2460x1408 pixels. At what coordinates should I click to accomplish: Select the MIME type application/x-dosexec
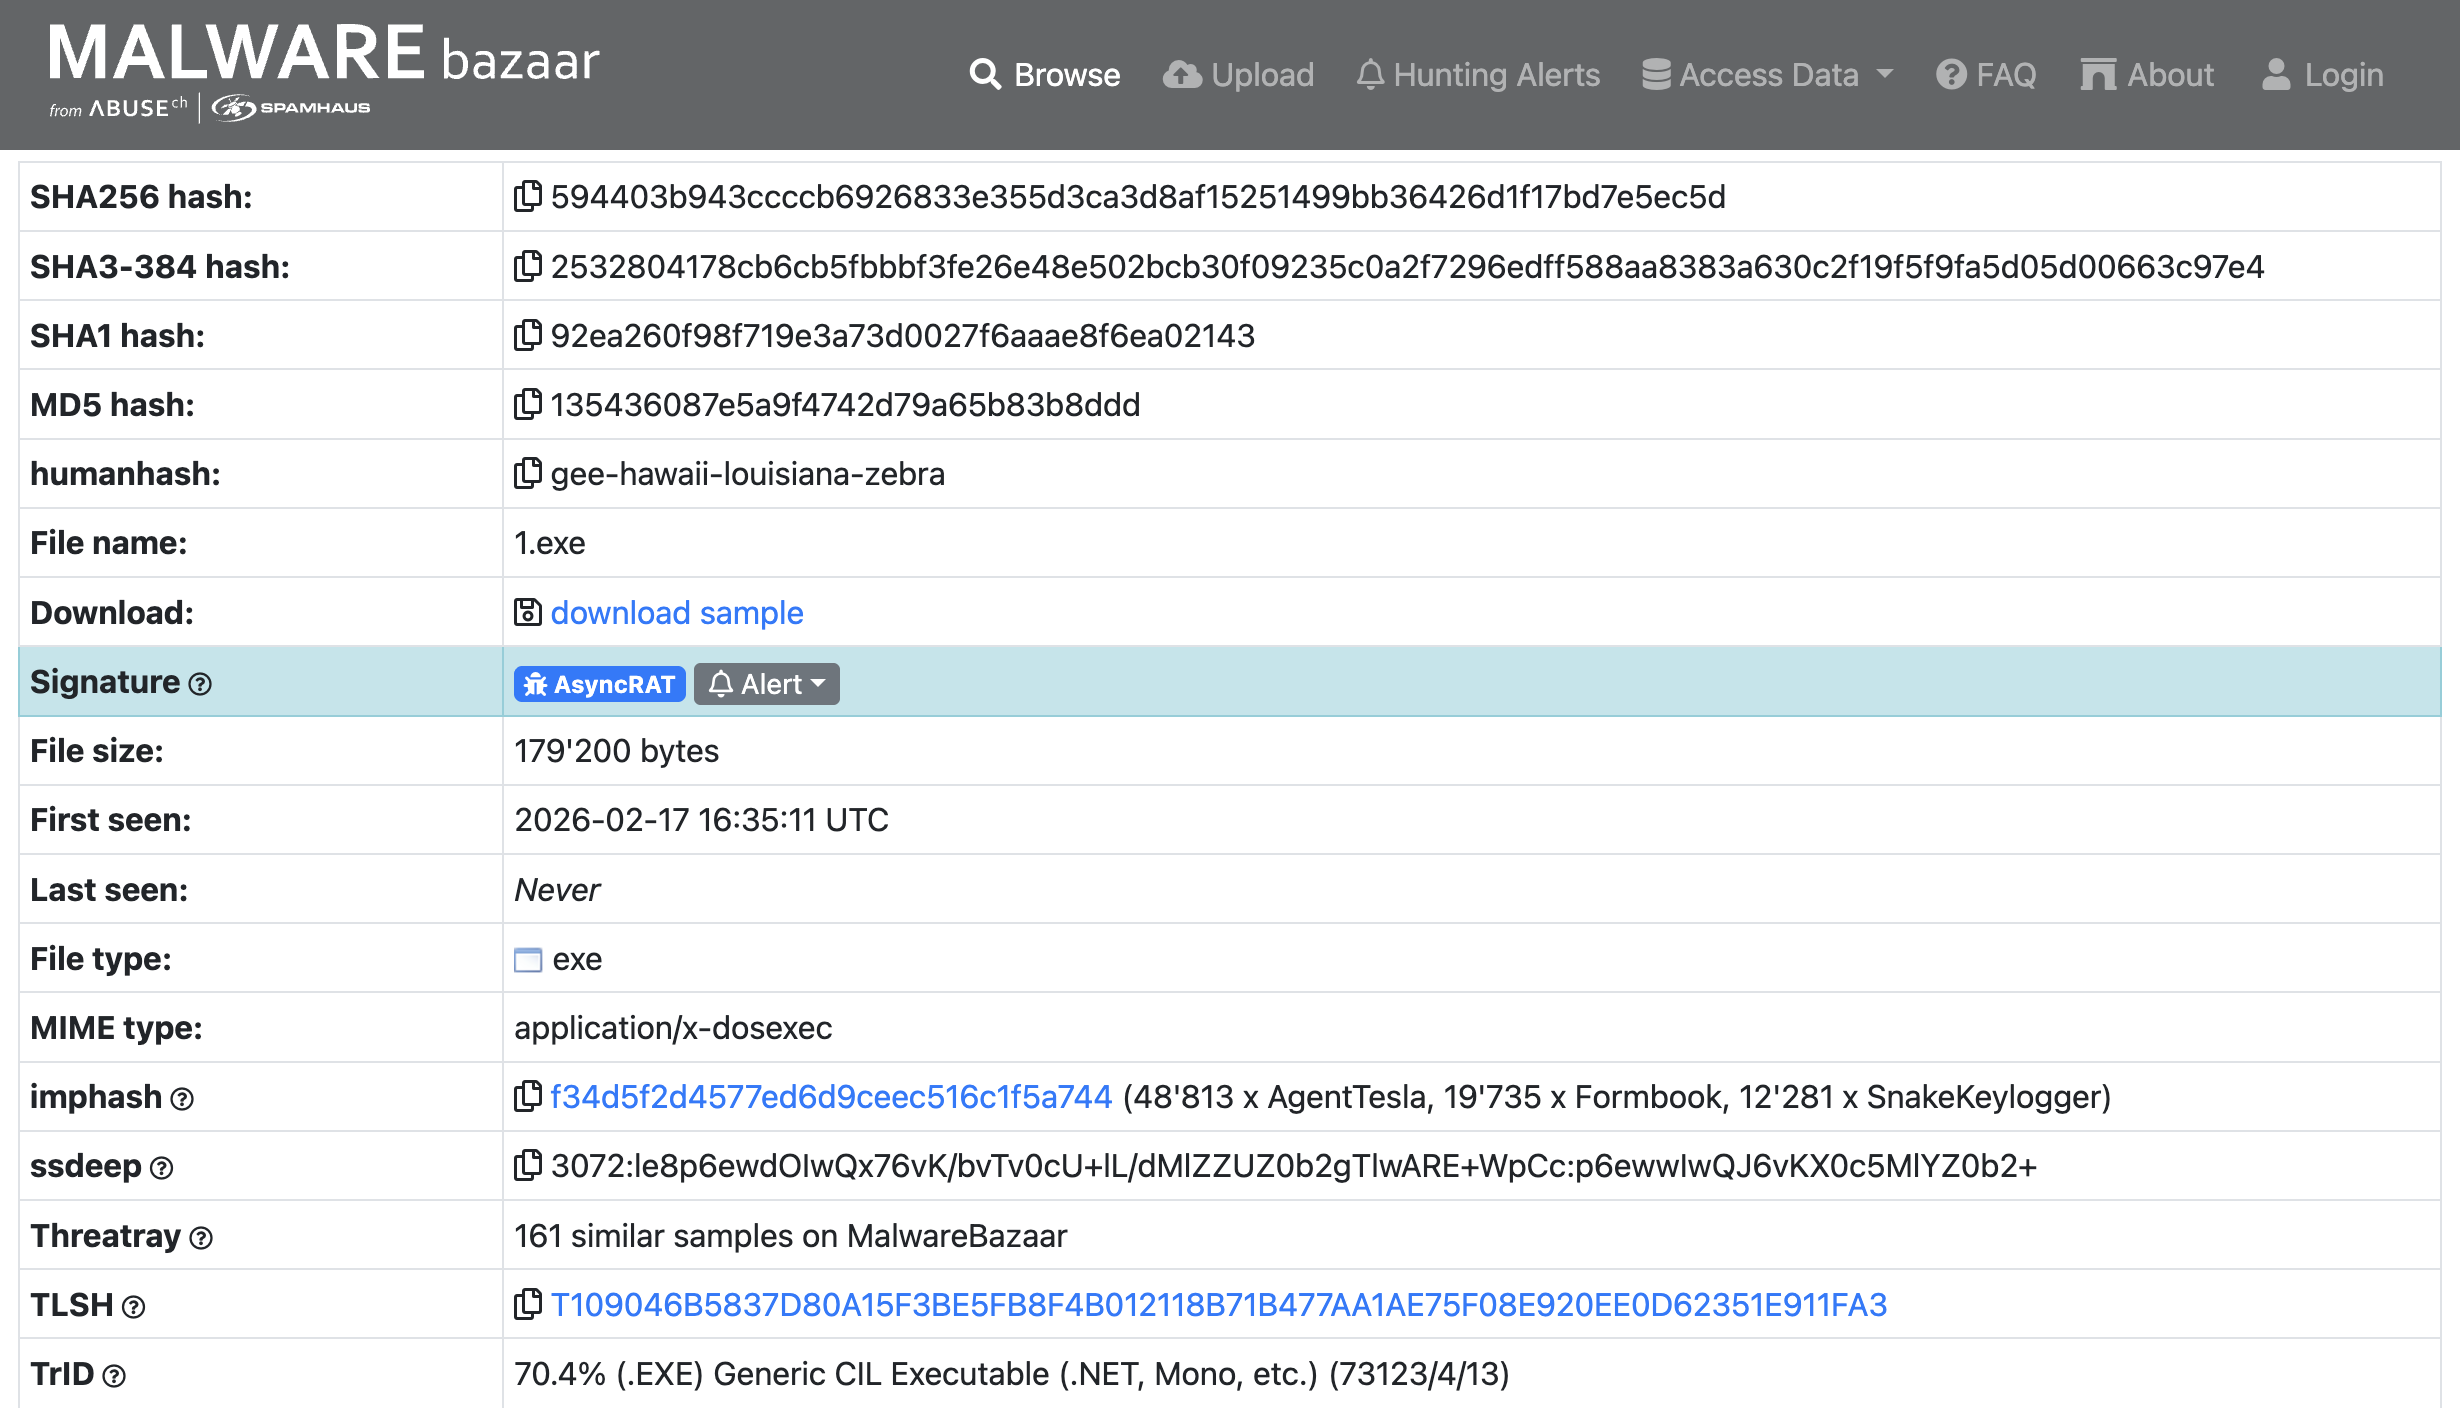point(673,1028)
